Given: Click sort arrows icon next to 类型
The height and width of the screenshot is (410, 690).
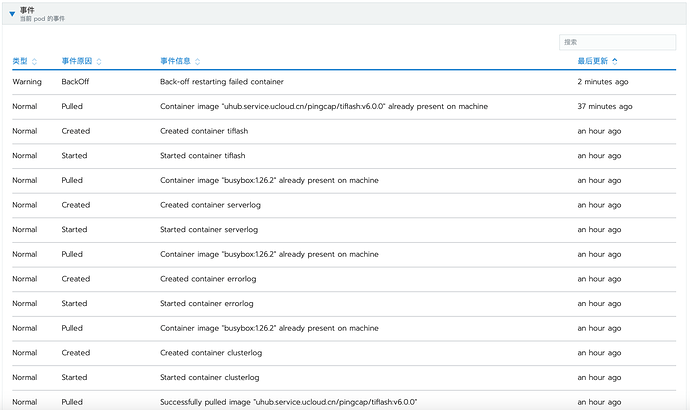Looking at the screenshot, I should tap(34, 62).
